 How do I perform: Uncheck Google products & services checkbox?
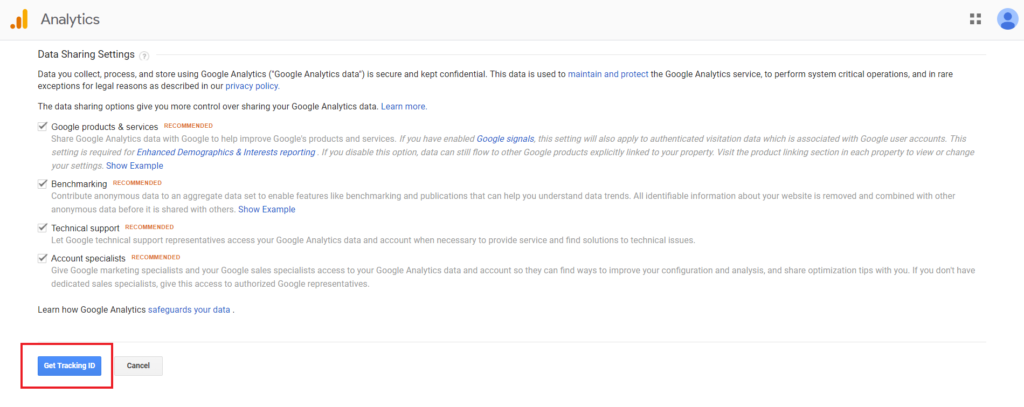click(x=42, y=126)
